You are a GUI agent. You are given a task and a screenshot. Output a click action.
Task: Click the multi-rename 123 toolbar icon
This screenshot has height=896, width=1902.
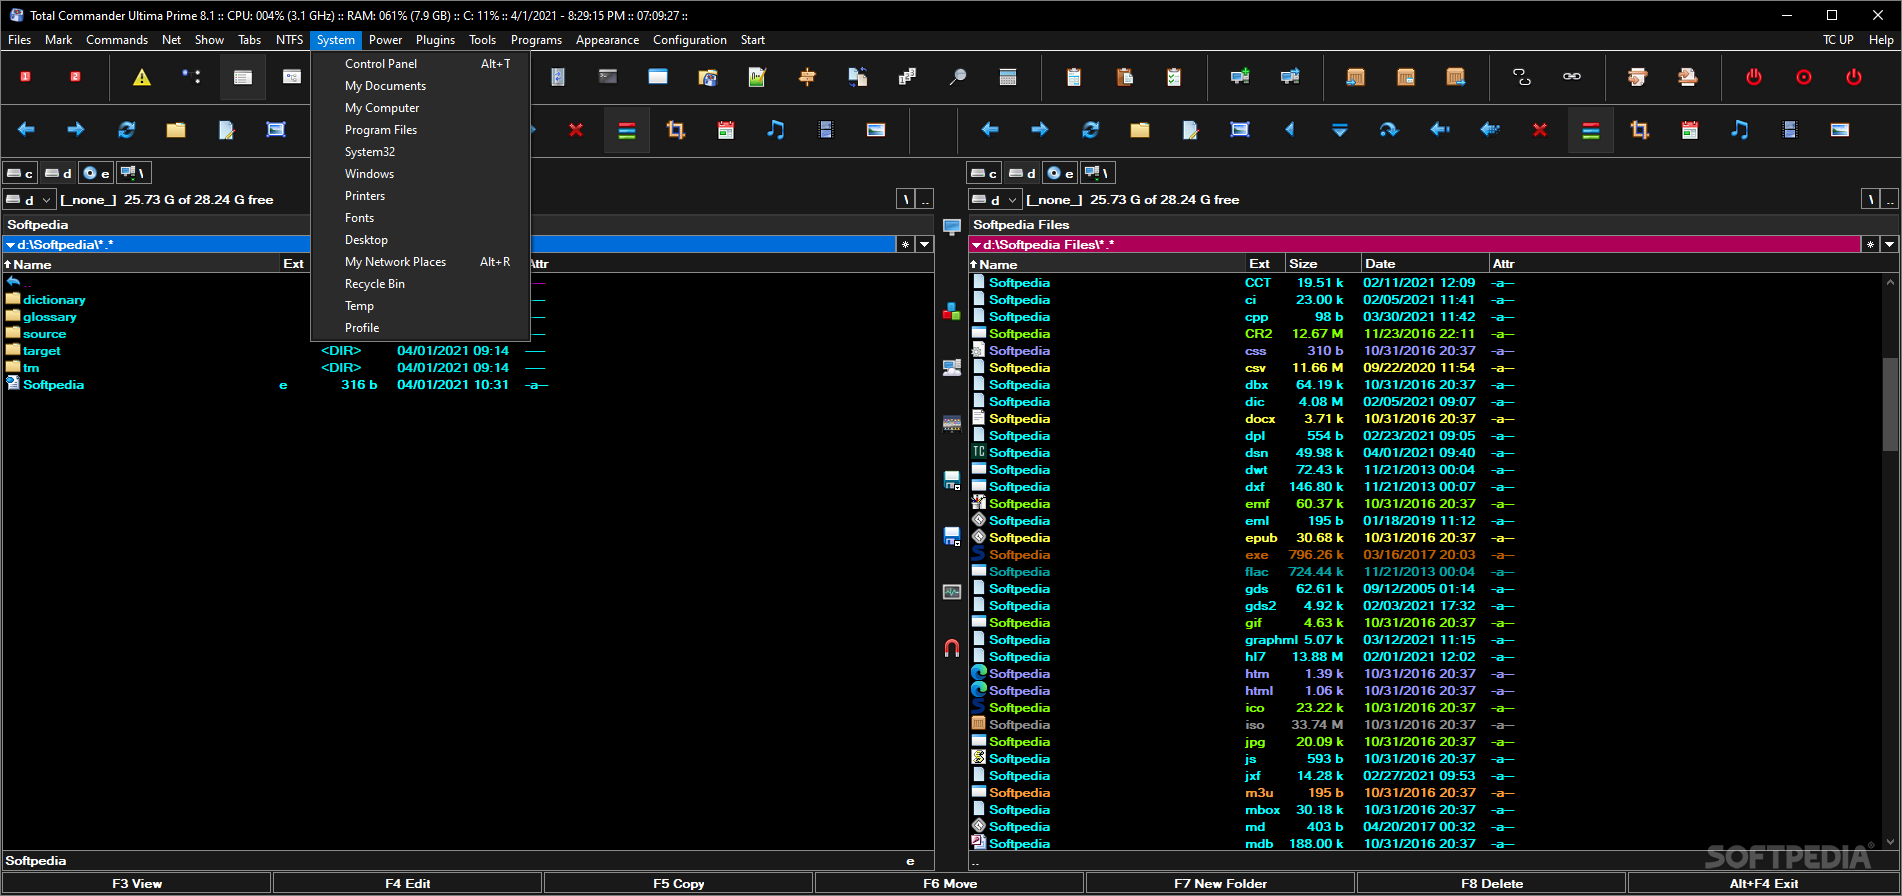(907, 77)
